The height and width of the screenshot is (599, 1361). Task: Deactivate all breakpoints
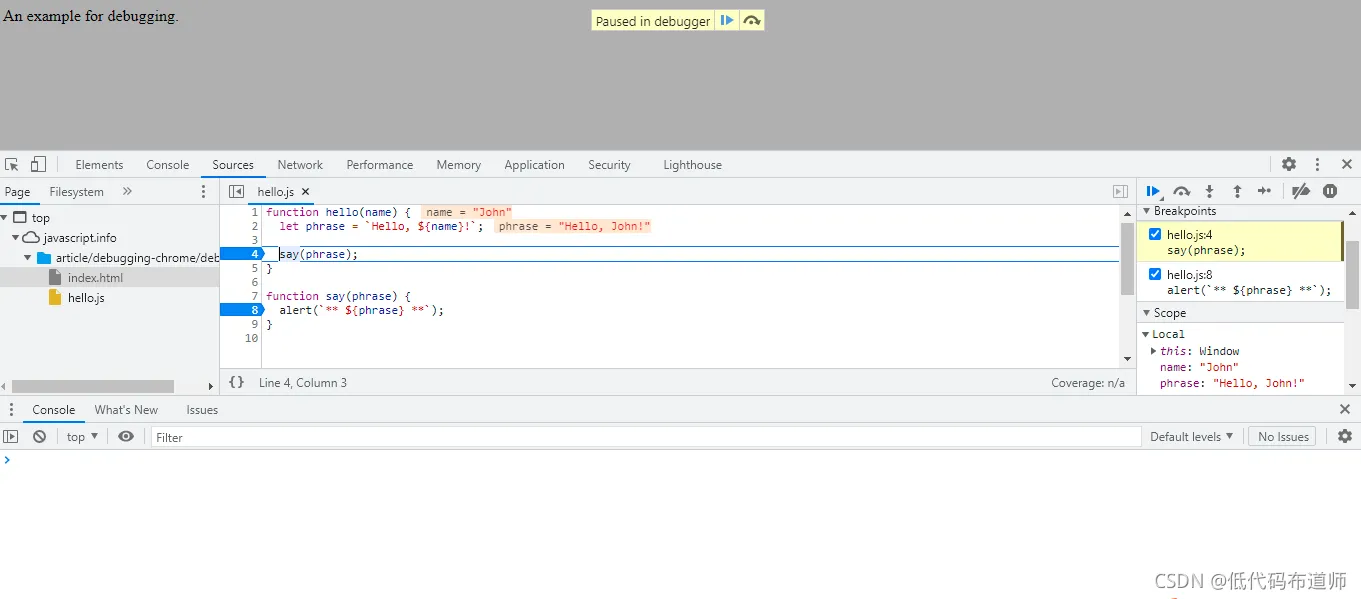[1301, 191]
